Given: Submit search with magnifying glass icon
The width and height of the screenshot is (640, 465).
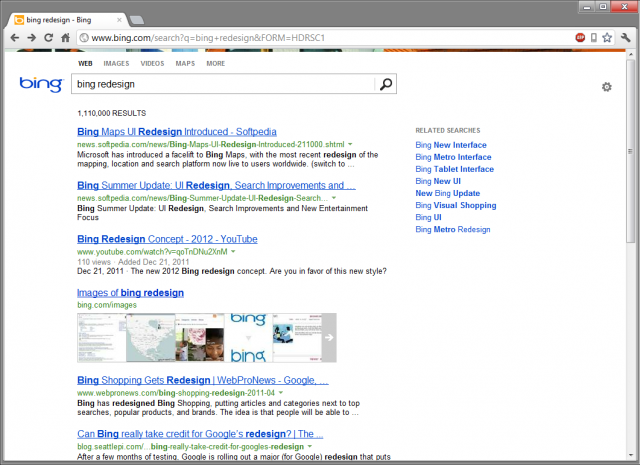Looking at the screenshot, I should (x=386, y=84).
